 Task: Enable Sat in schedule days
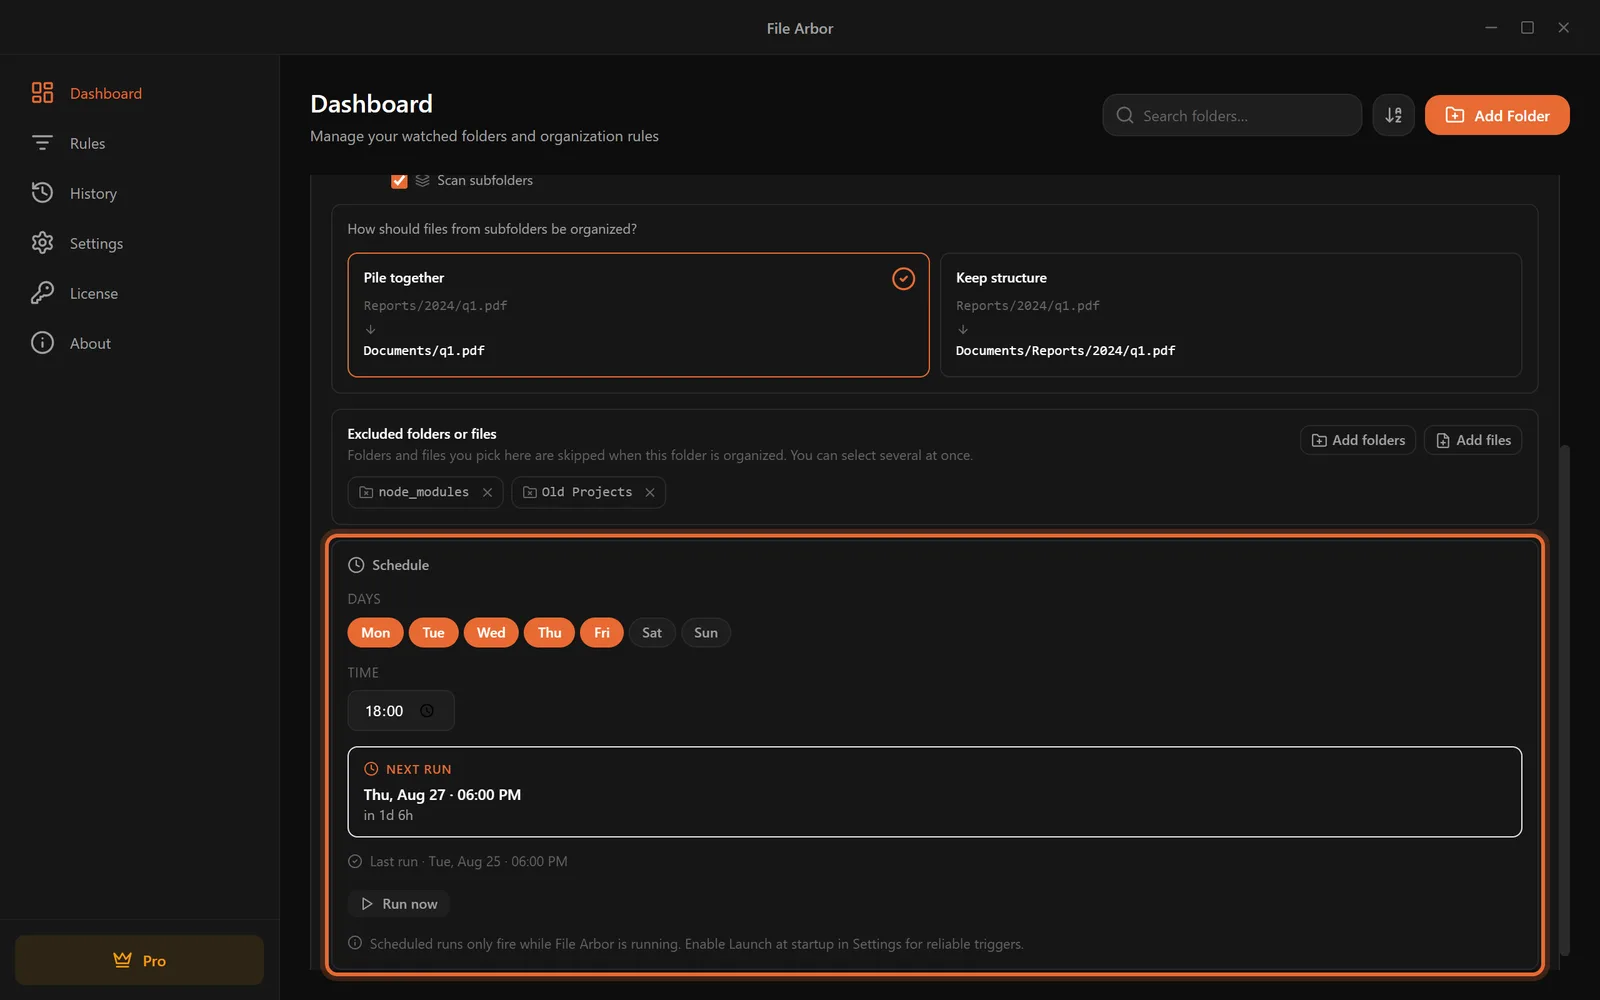652,632
